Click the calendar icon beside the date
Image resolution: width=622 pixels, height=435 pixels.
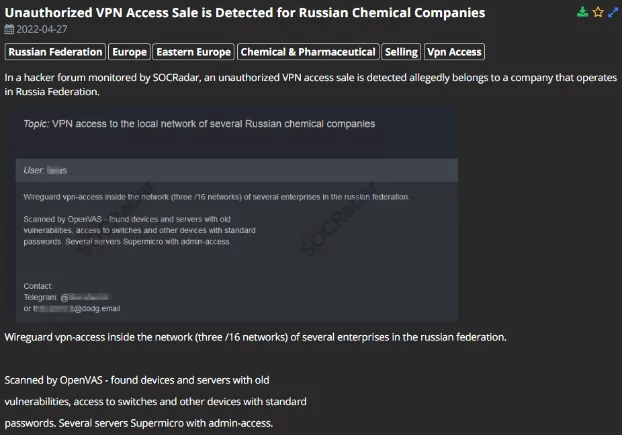9,29
